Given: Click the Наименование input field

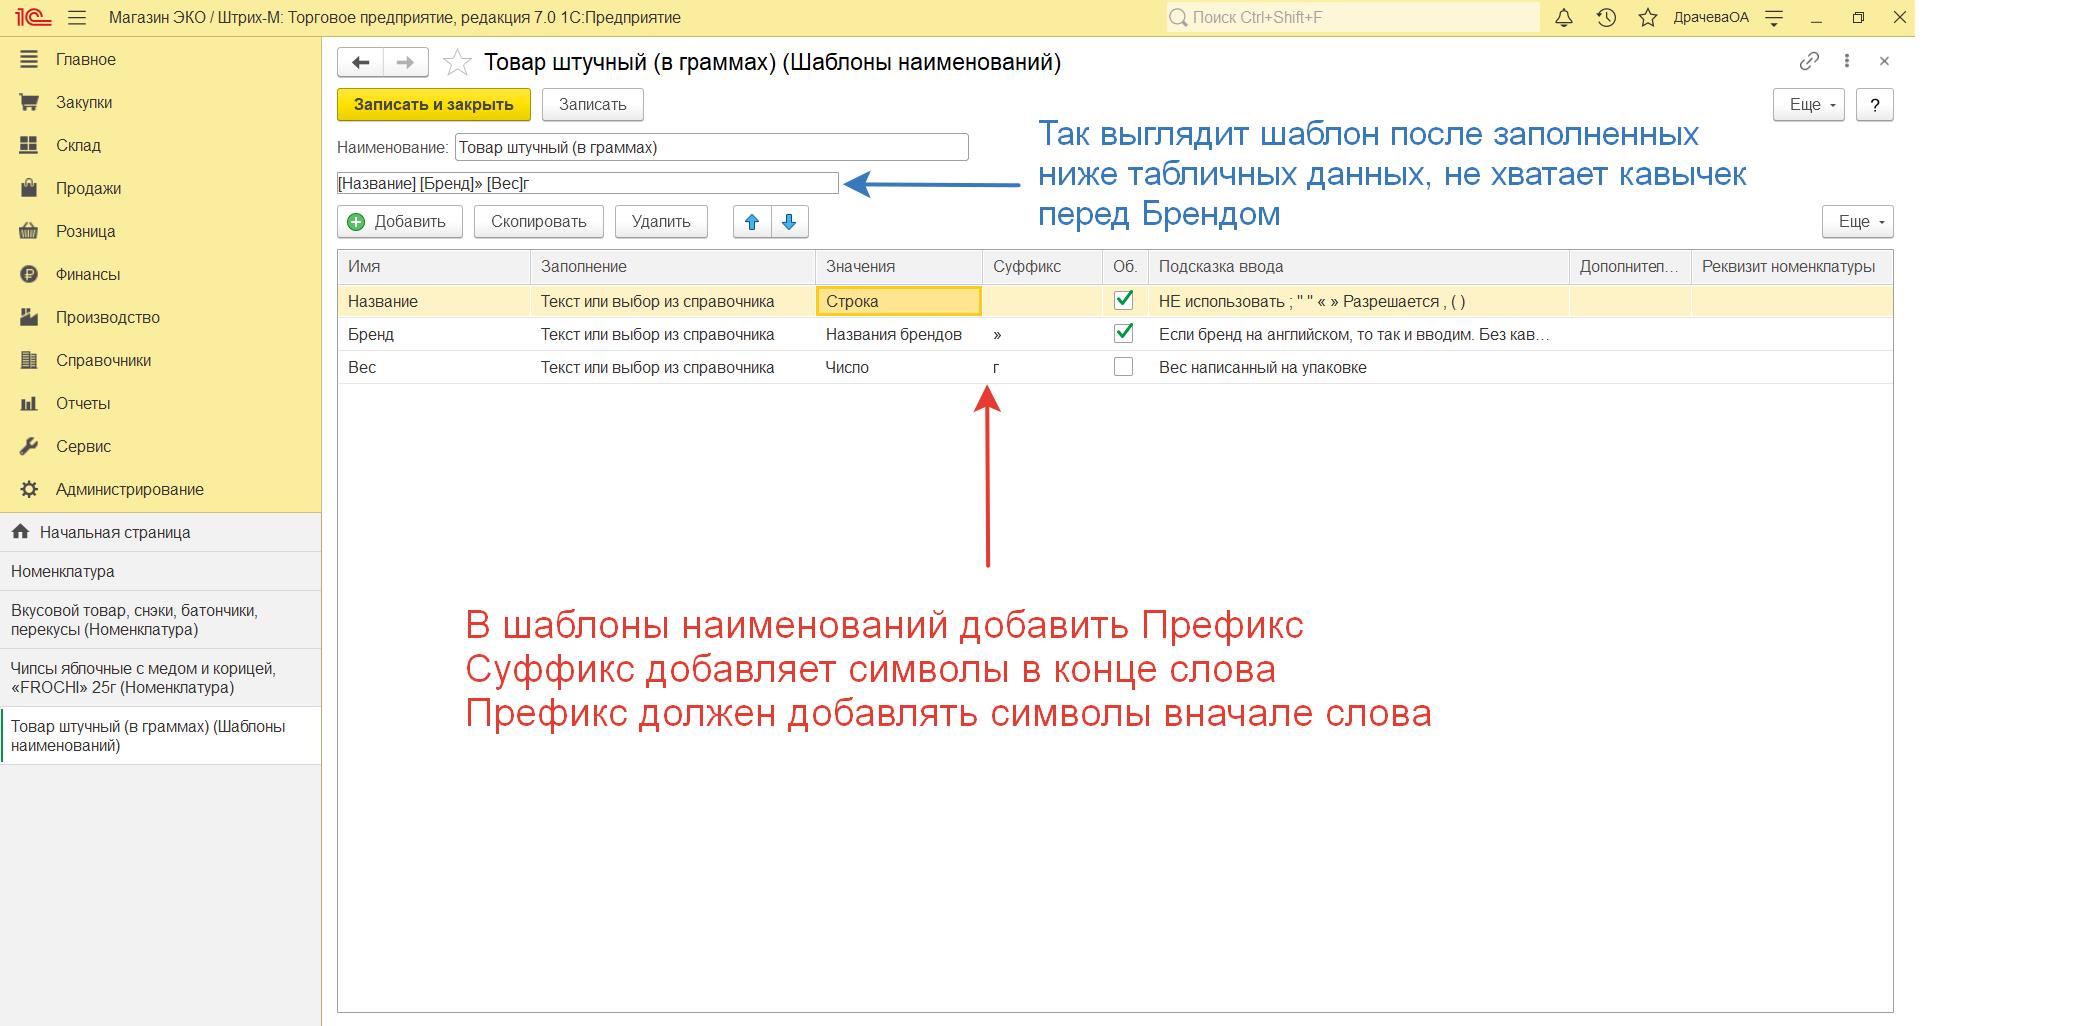Looking at the screenshot, I should [x=711, y=148].
